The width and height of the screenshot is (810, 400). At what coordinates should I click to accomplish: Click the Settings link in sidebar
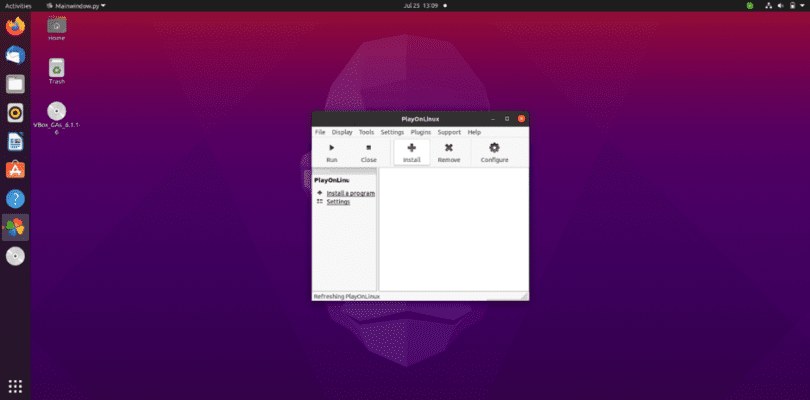pyautogui.click(x=338, y=202)
